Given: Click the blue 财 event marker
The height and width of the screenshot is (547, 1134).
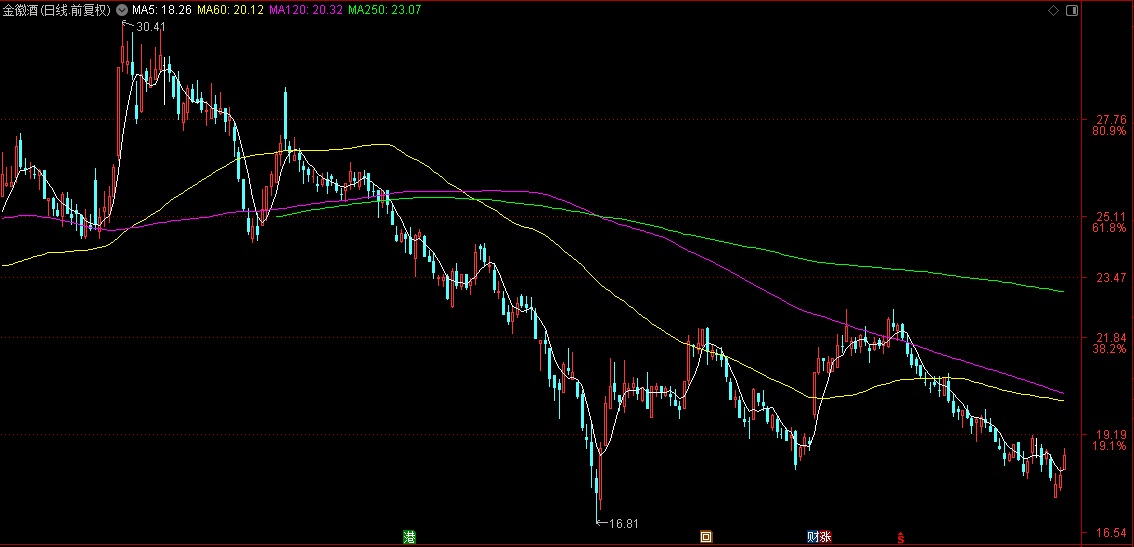Looking at the screenshot, I should (x=813, y=537).
